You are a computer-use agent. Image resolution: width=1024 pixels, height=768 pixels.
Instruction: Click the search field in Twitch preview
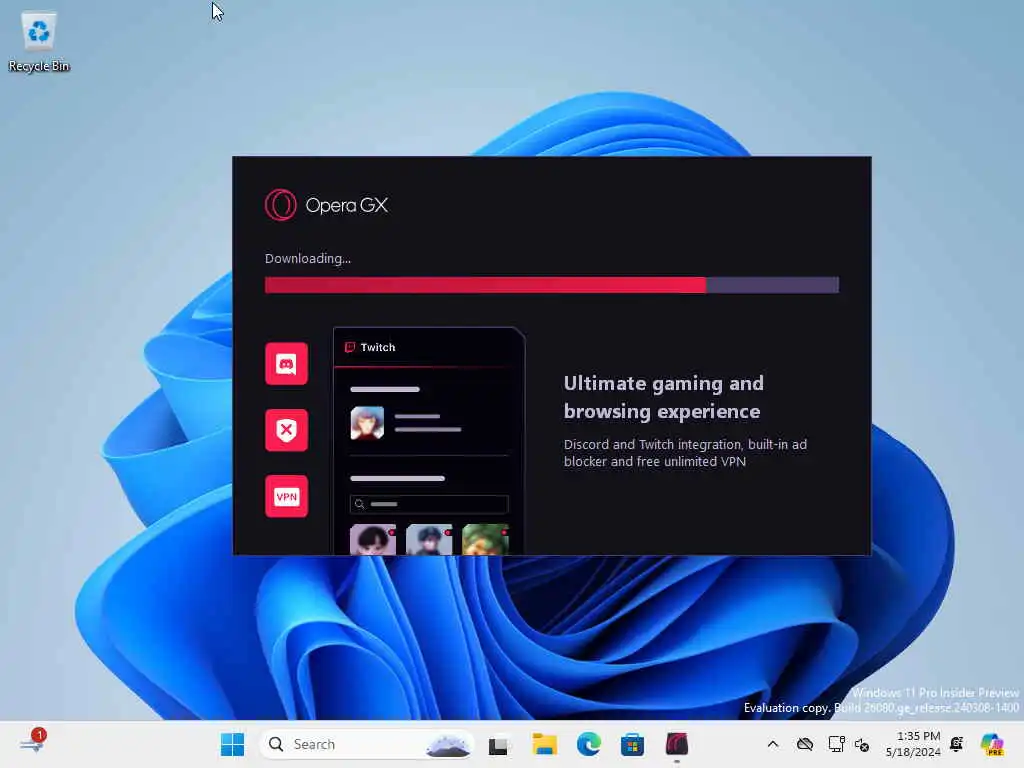click(x=429, y=504)
